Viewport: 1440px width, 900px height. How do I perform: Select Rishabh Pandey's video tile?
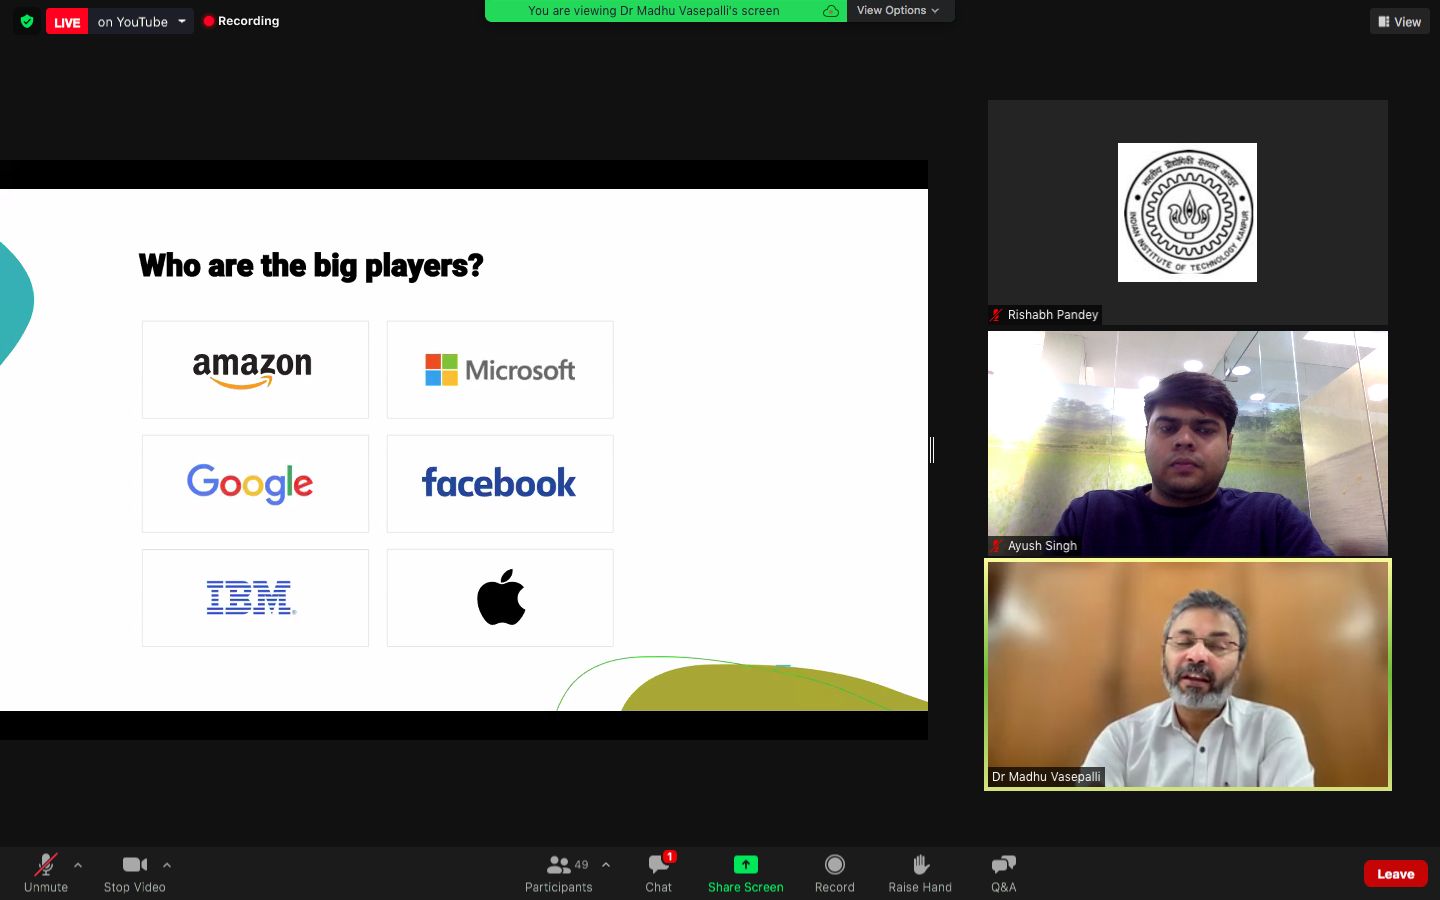coord(1188,212)
